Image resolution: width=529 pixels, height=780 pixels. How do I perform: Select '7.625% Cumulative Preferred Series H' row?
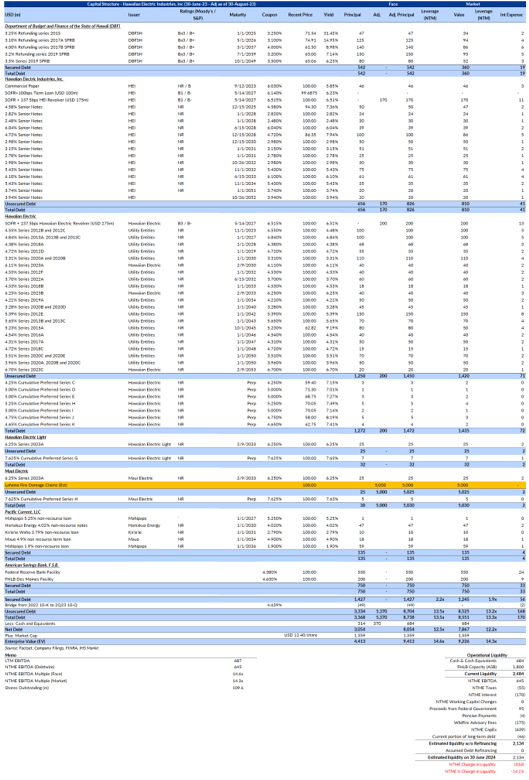pos(41,498)
